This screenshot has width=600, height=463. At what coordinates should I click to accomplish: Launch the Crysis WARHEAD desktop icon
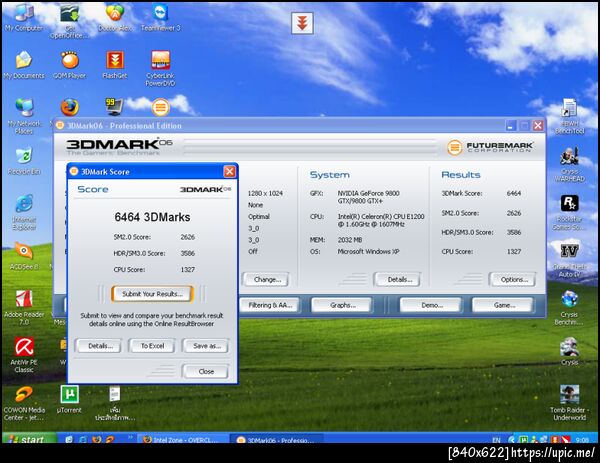coord(569,165)
